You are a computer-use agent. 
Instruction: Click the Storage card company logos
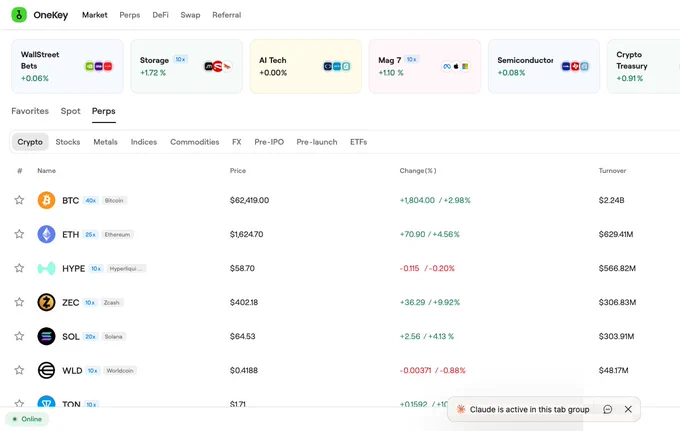pyautogui.click(x=218, y=66)
